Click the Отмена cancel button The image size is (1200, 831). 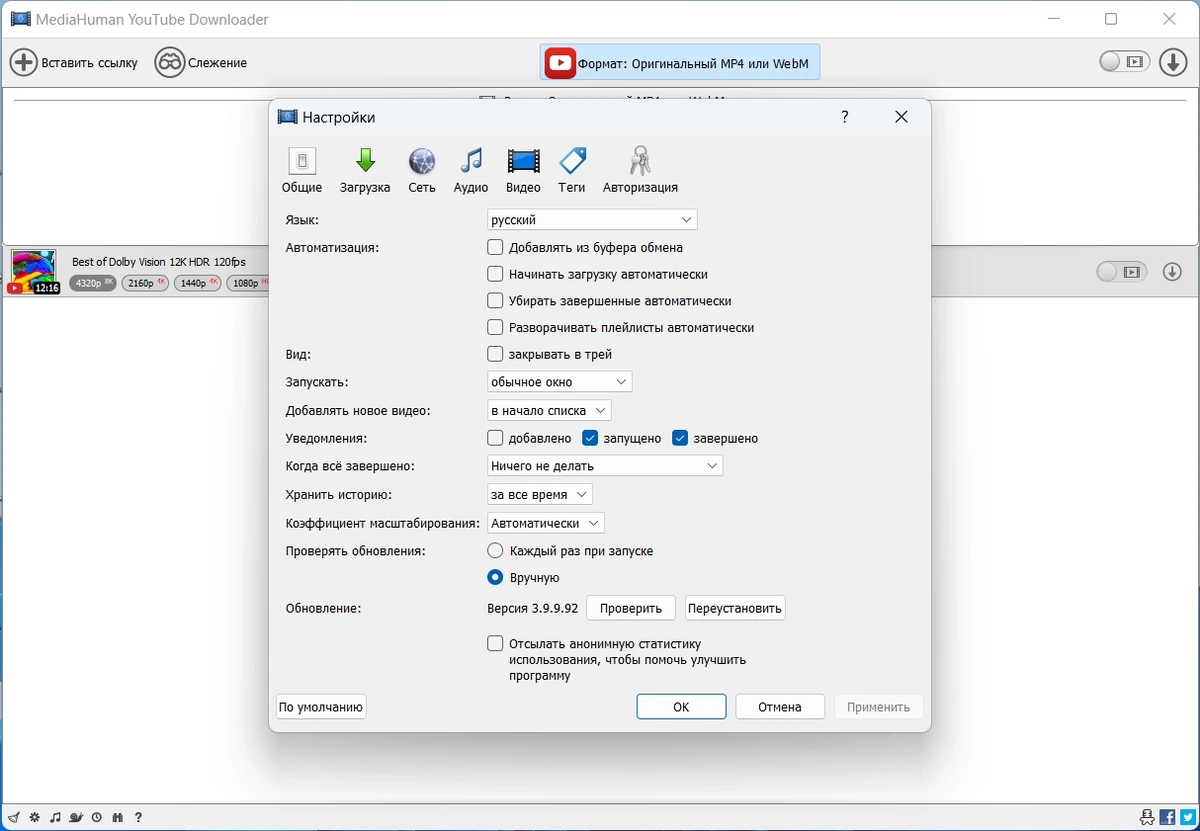[x=780, y=707]
